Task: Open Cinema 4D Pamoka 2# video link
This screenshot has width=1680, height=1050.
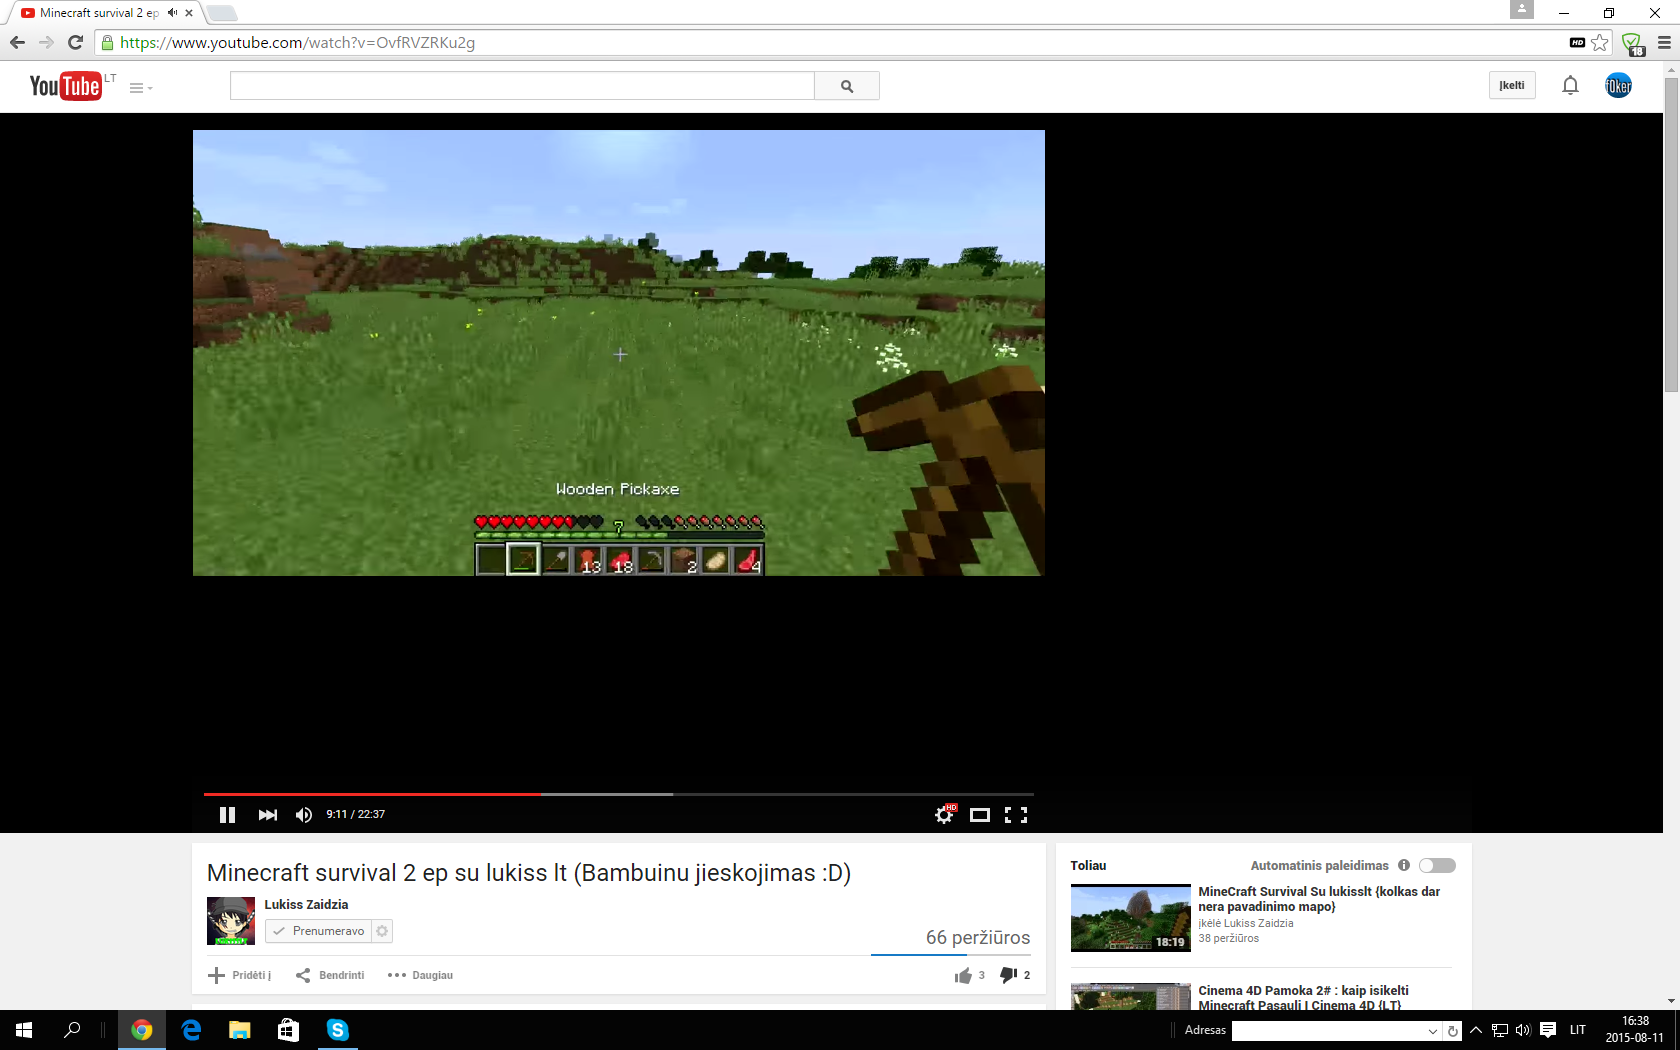Action: pos(1303,997)
